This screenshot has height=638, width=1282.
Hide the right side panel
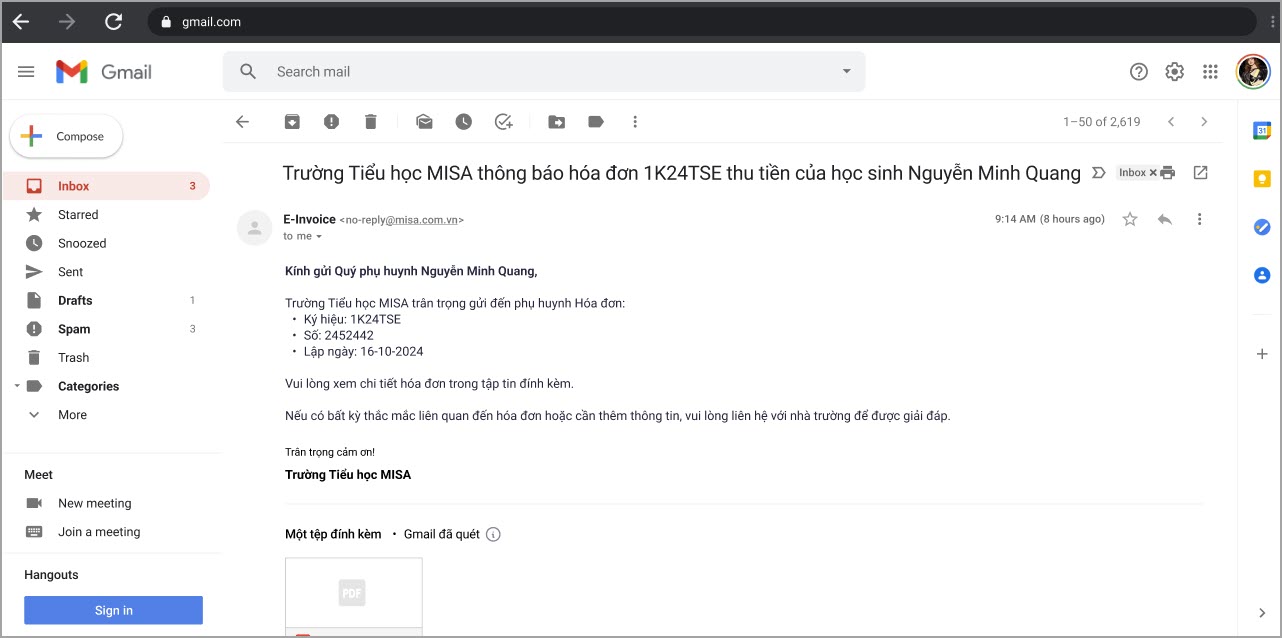coord(1262,613)
